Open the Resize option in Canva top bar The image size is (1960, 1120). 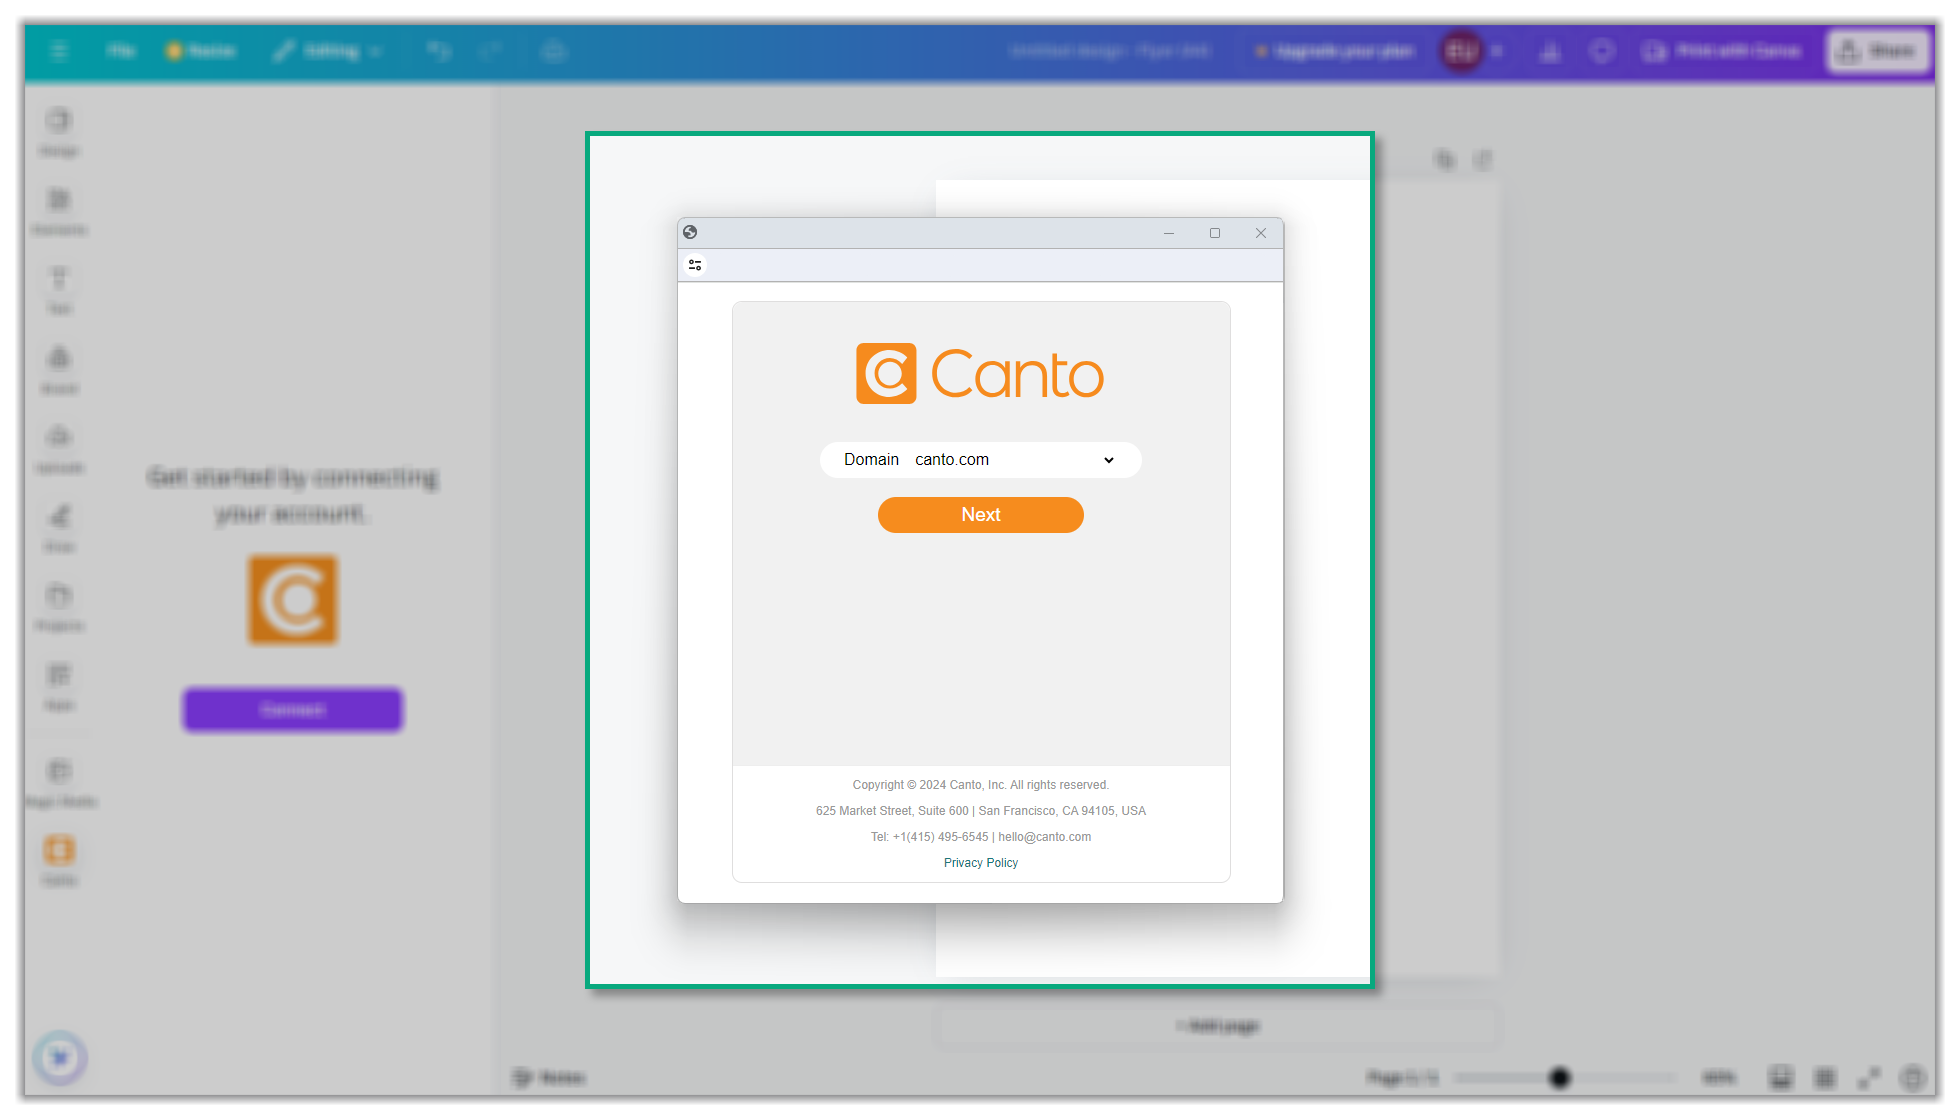(x=201, y=50)
